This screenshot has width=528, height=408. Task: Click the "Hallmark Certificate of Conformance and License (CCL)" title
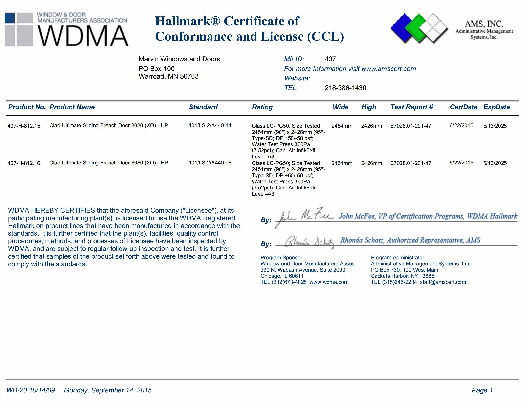click(249, 29)
